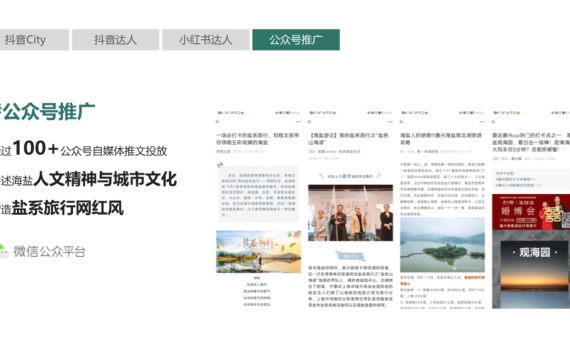Close the 最近嘉兴zui热门 article with the X icon
This screenshot has height=360, width=570.
click(493, 122)
